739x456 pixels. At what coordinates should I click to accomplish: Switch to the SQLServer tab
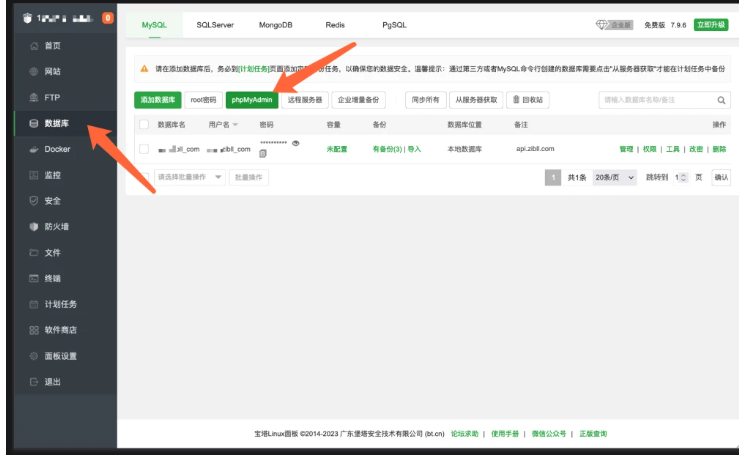[215, 24]
